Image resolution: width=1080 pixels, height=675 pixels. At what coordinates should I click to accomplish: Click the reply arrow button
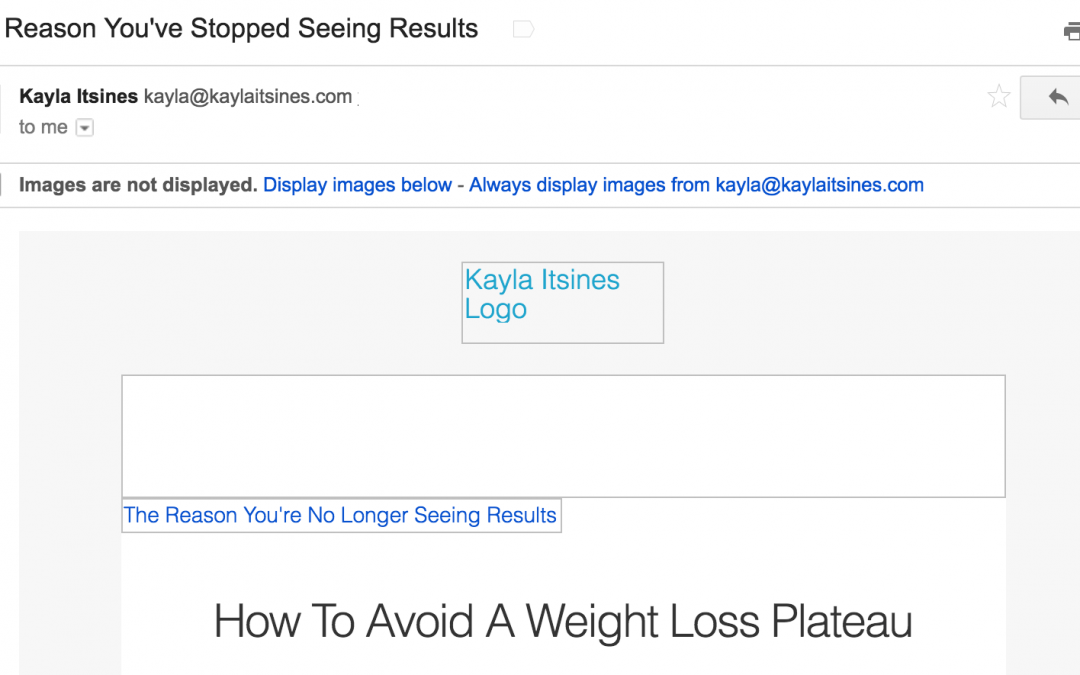pyautogui.click(x=1057, y=97)
